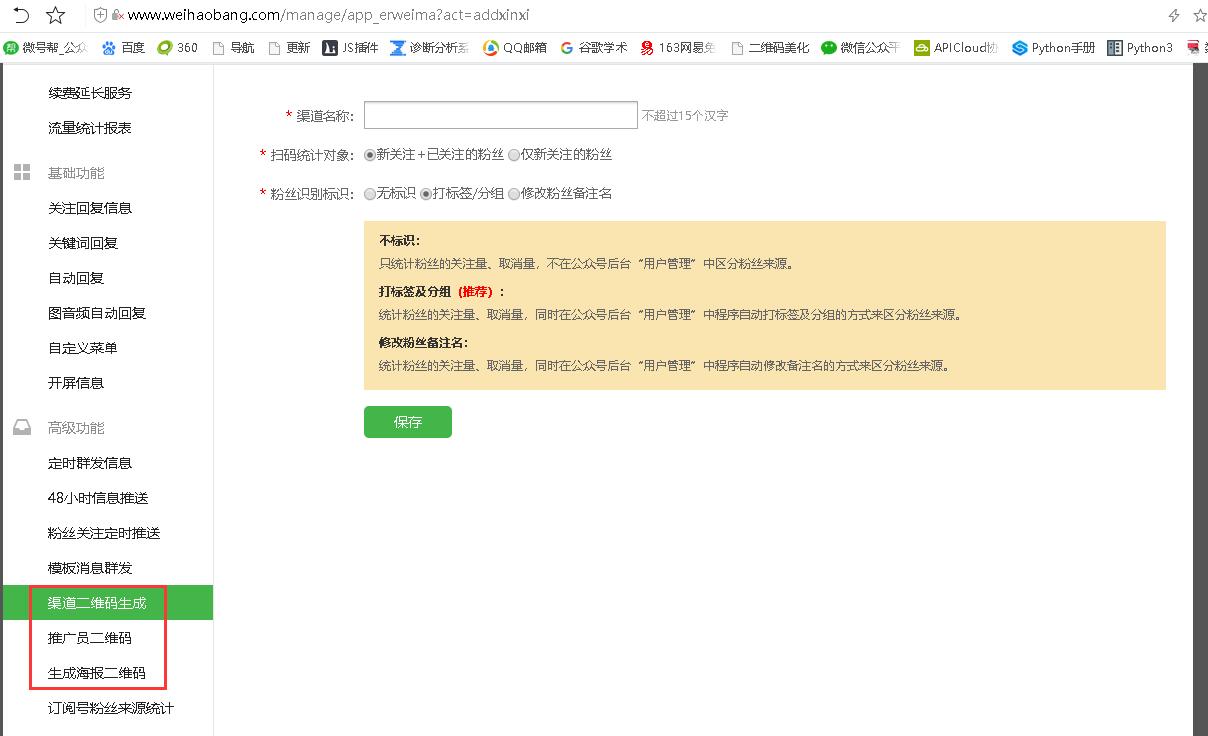The image size is (1208, 736).
Task: Click the green 保存 button
Action: 407,422
